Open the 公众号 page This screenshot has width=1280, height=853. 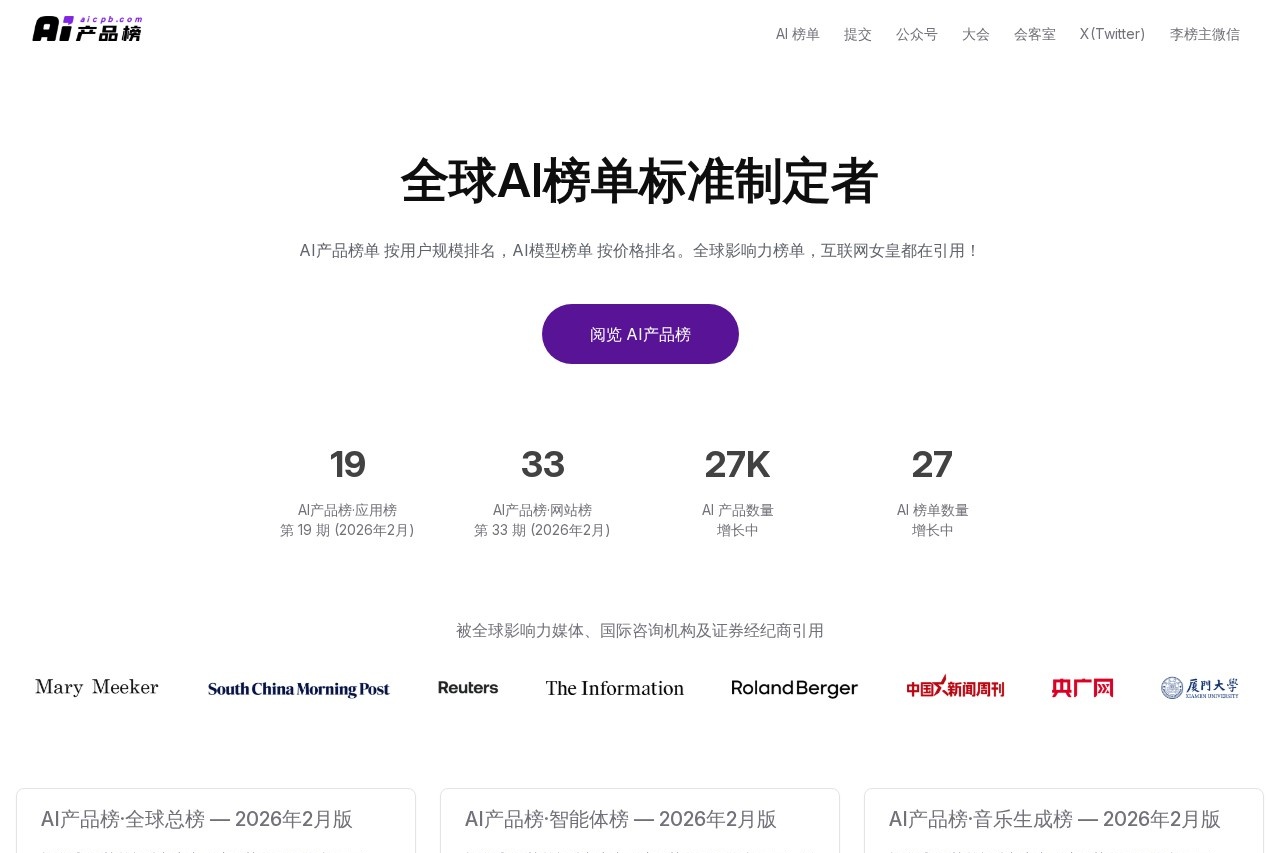tap(916, 34)
